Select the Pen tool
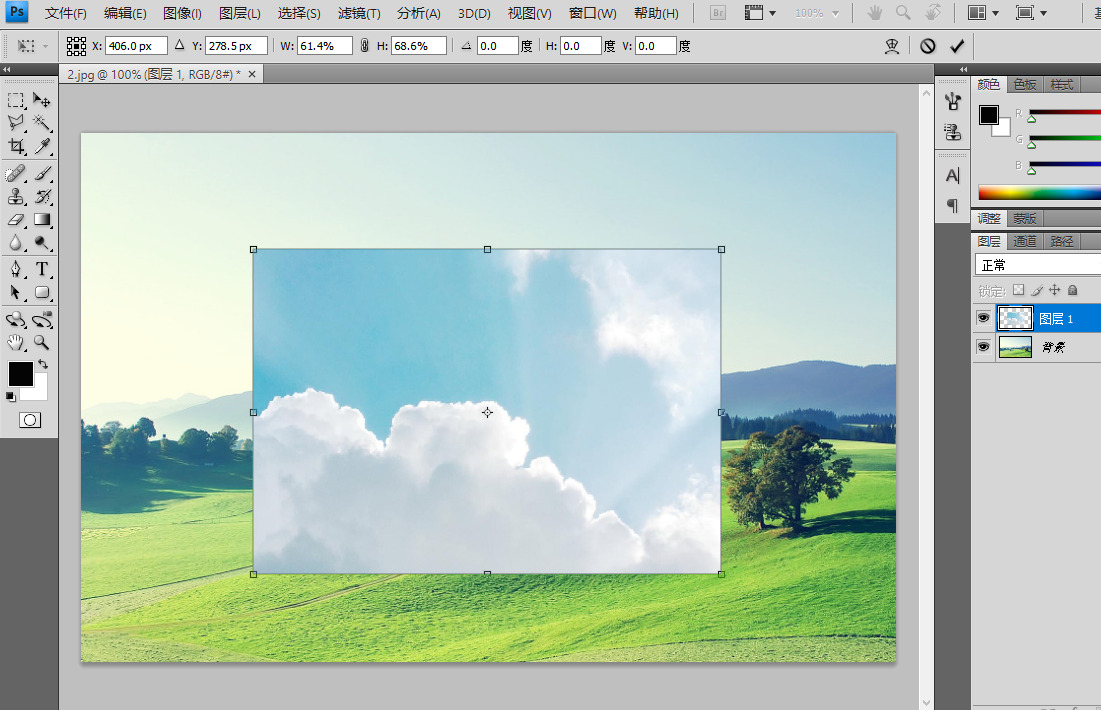Viewport: 1101px width, 710px height. point(16,269)
